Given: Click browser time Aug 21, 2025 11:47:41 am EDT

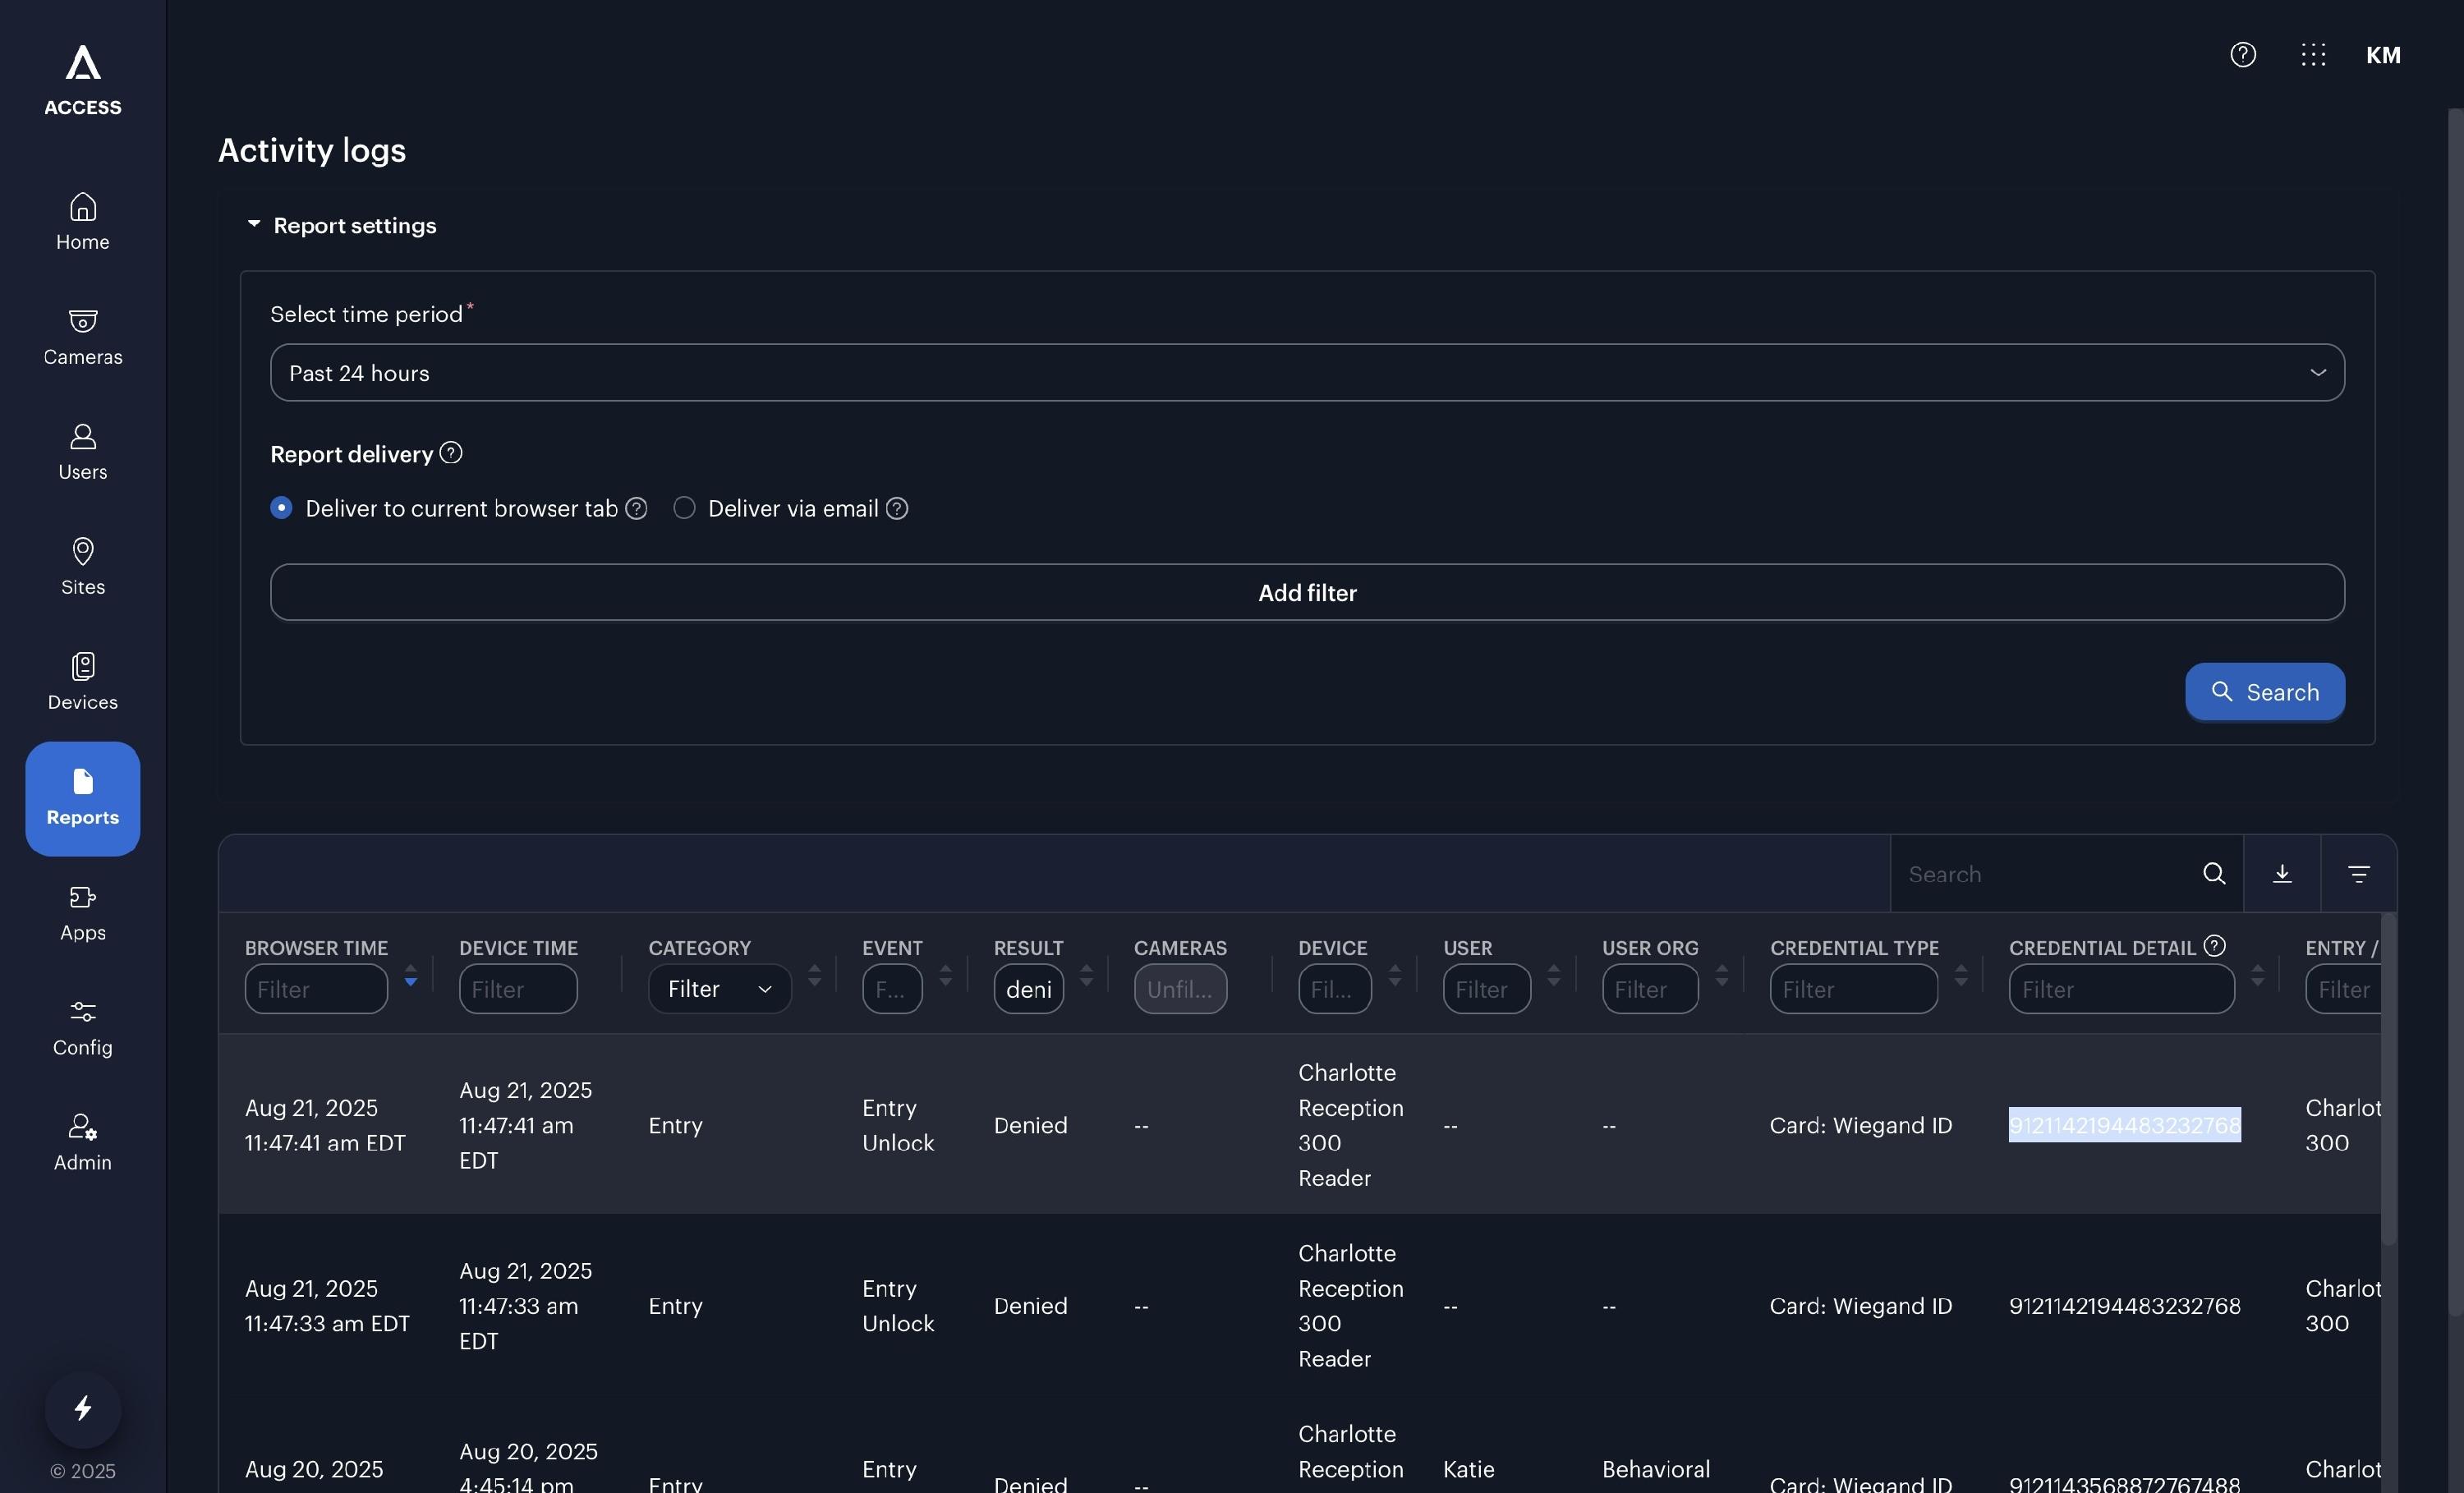Looking at the screenshot, I should [325, 1125].
